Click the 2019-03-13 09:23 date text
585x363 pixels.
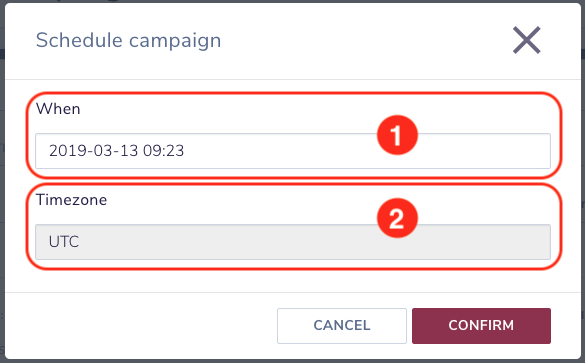(116, 151)
